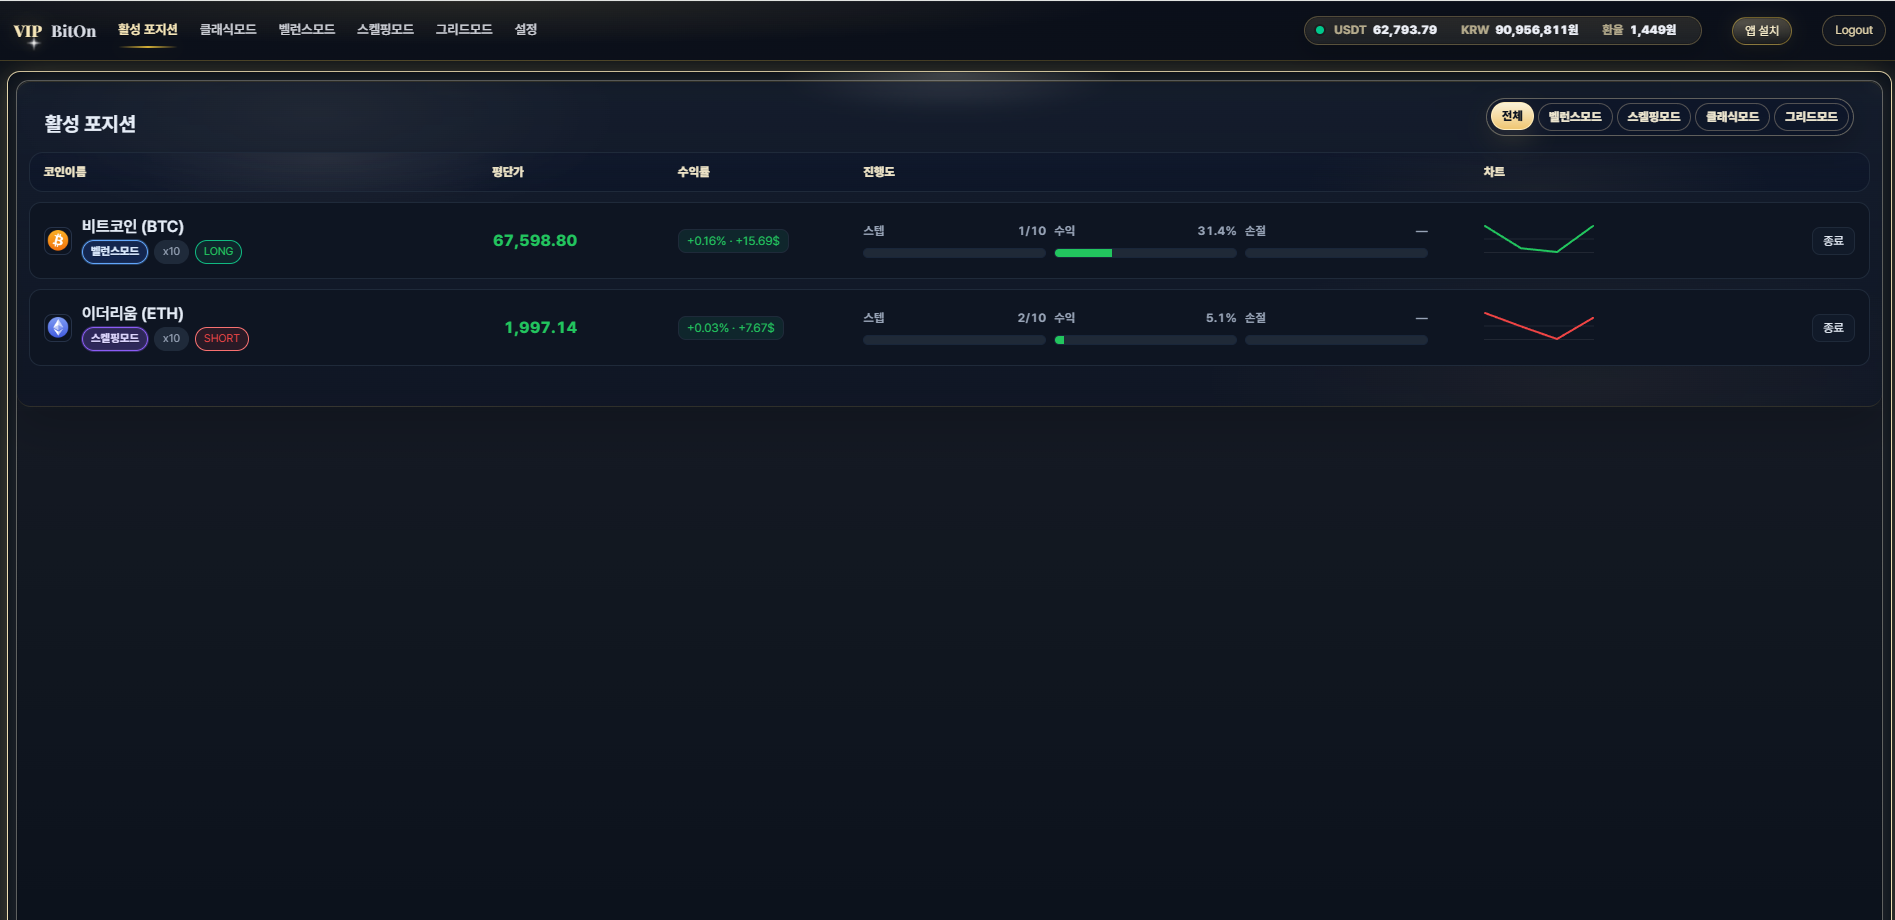Open the Ethereum red mini chart
The image size is (1895, 920).
[1538, 326]
